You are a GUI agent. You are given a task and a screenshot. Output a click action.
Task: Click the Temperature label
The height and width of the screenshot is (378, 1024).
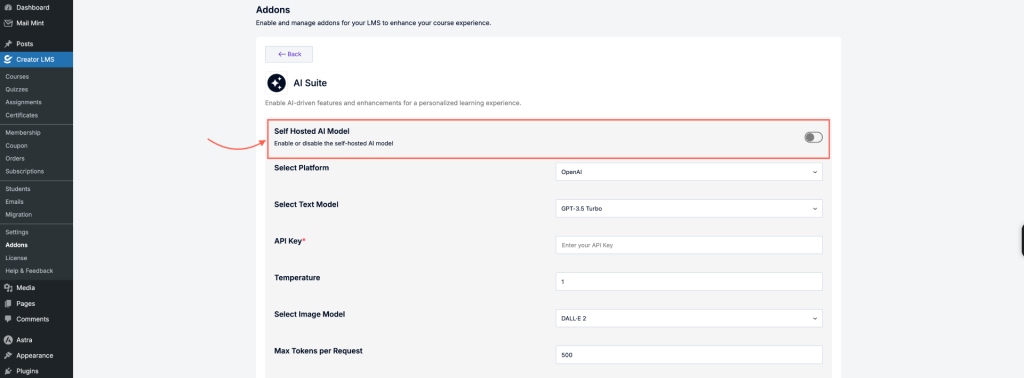[297, 277]
